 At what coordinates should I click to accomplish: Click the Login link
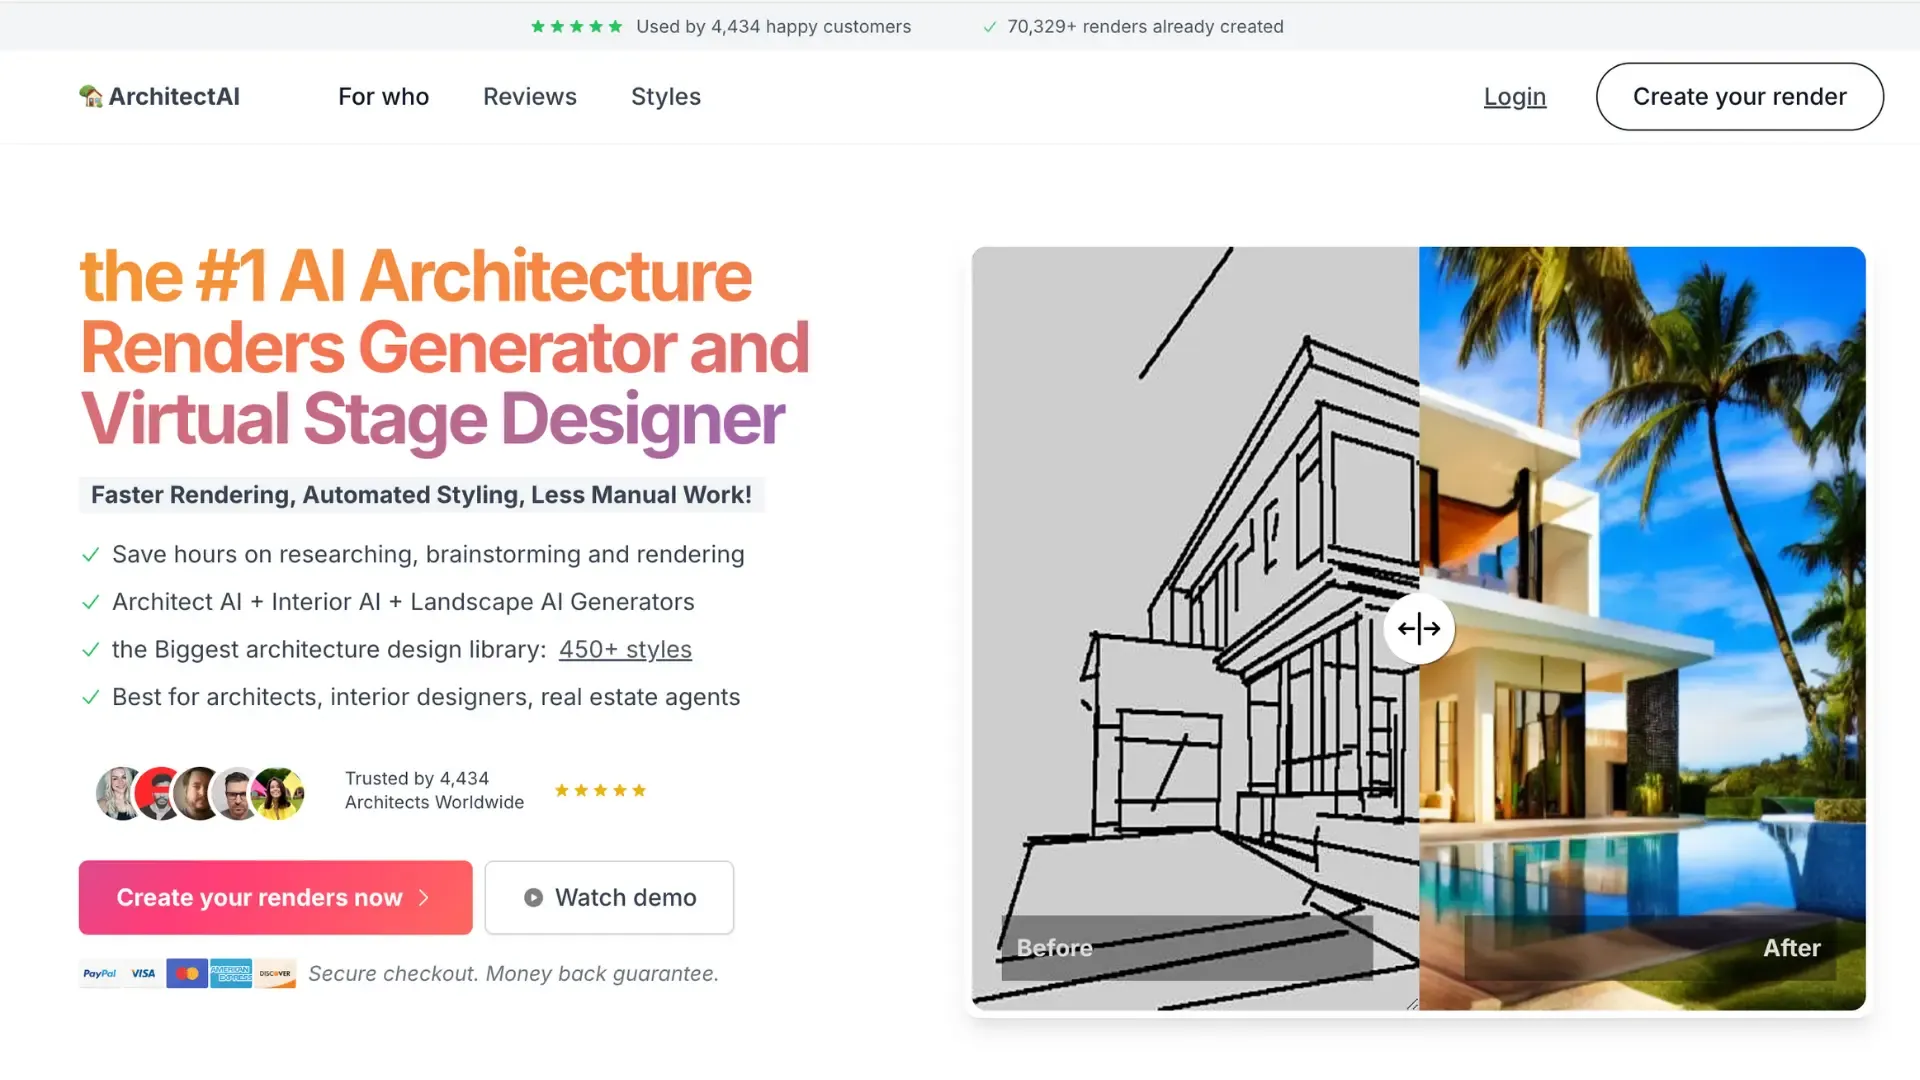coord(1515,97)
